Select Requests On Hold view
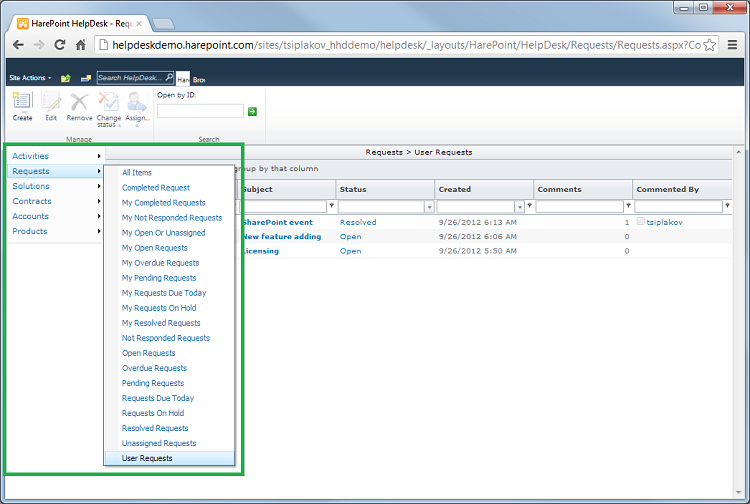The width and height of the screenshot is (750, 504). (x=153, y=413)
